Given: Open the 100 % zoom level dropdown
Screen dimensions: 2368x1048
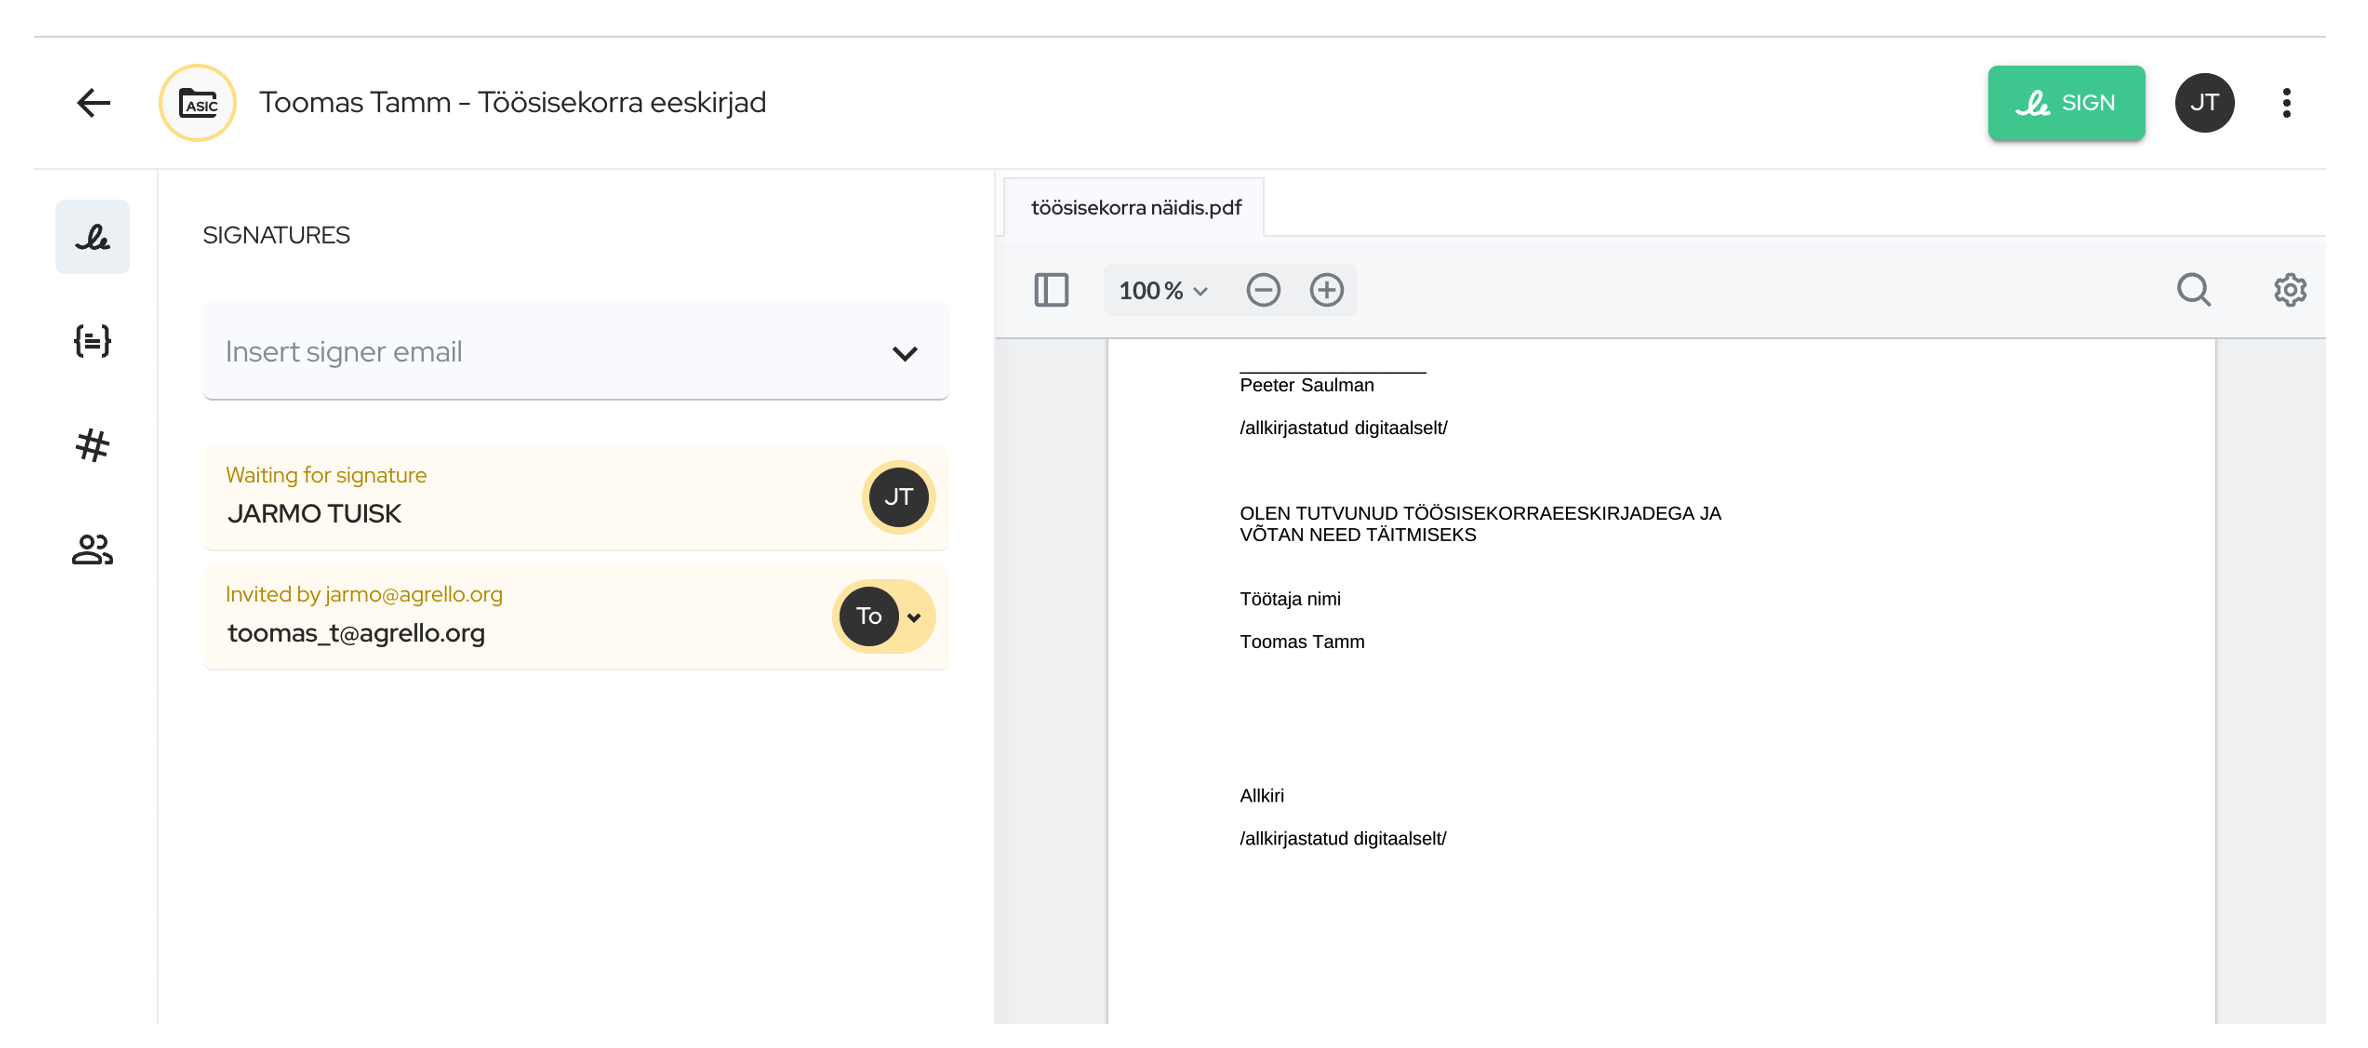Looking at the screenshot, I should (x=1163, y=290).
